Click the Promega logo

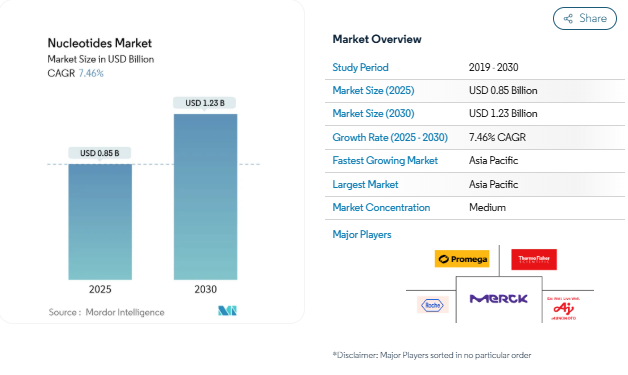tap(462, 259)
